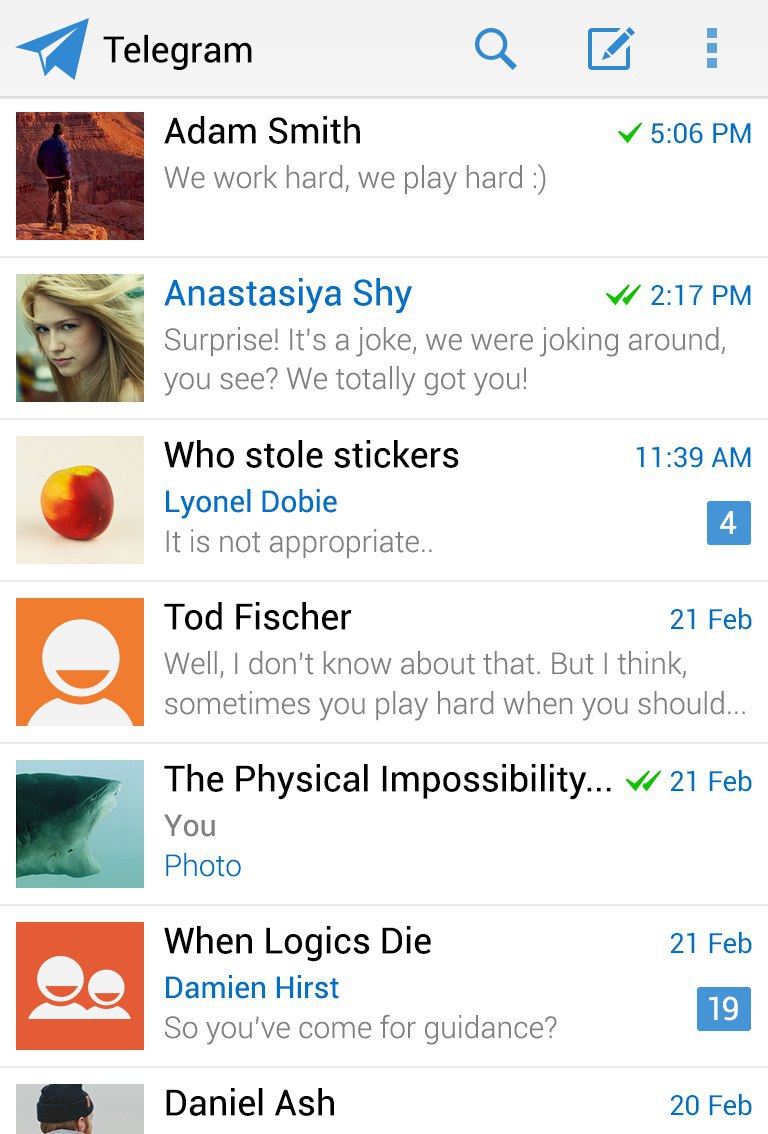Viewport: 768px width, 1134px height.
Task: Tap Tod Fischer's orange default avatar
Action: (x=80, y=662)
